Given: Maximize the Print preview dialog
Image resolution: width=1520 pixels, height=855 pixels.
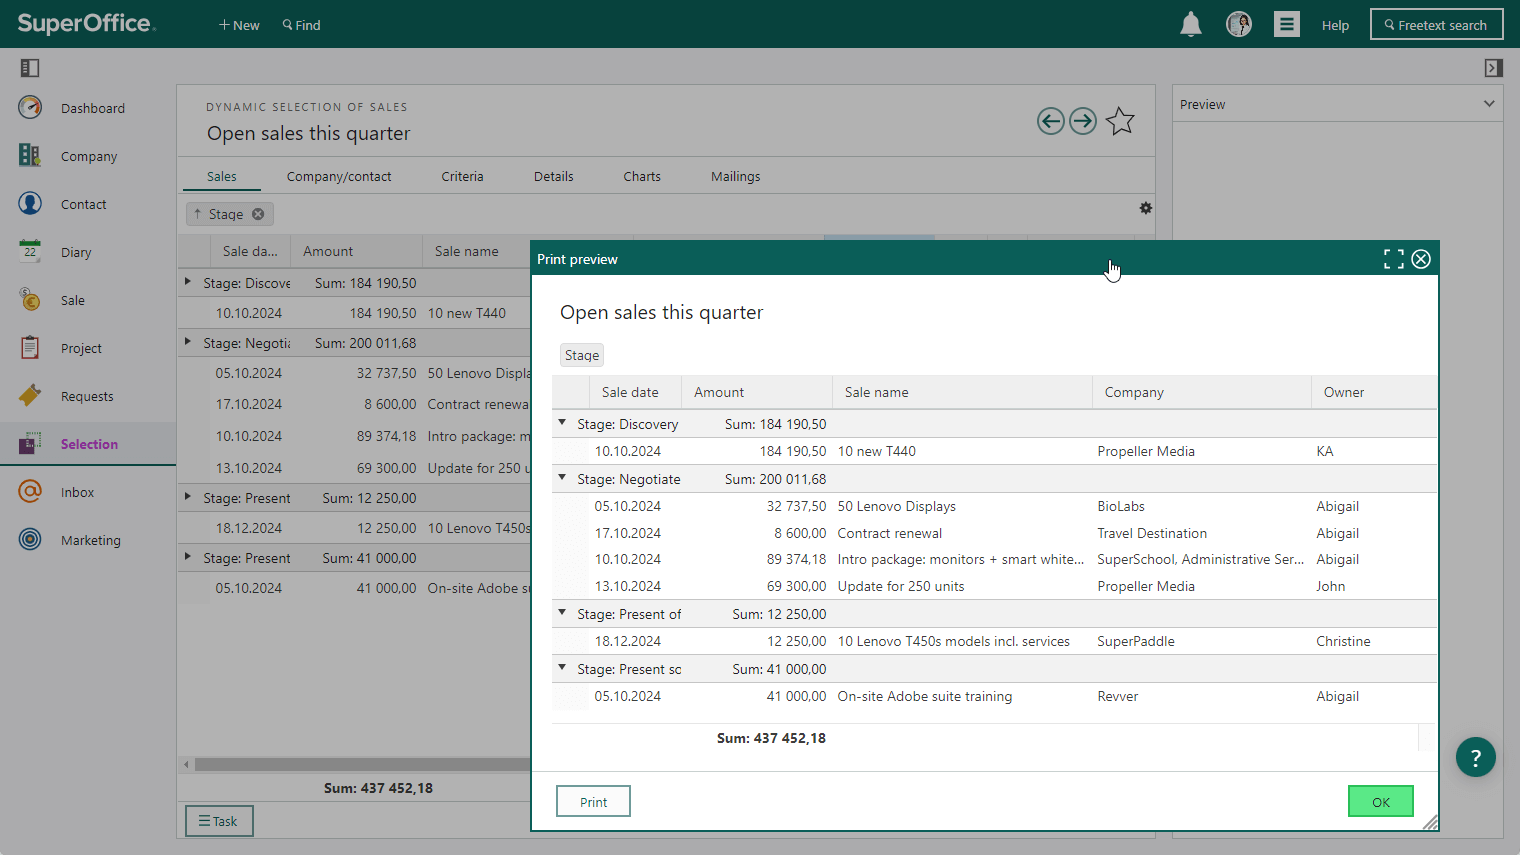Looking at the screenshot, I should click(x=1394, y=259).
